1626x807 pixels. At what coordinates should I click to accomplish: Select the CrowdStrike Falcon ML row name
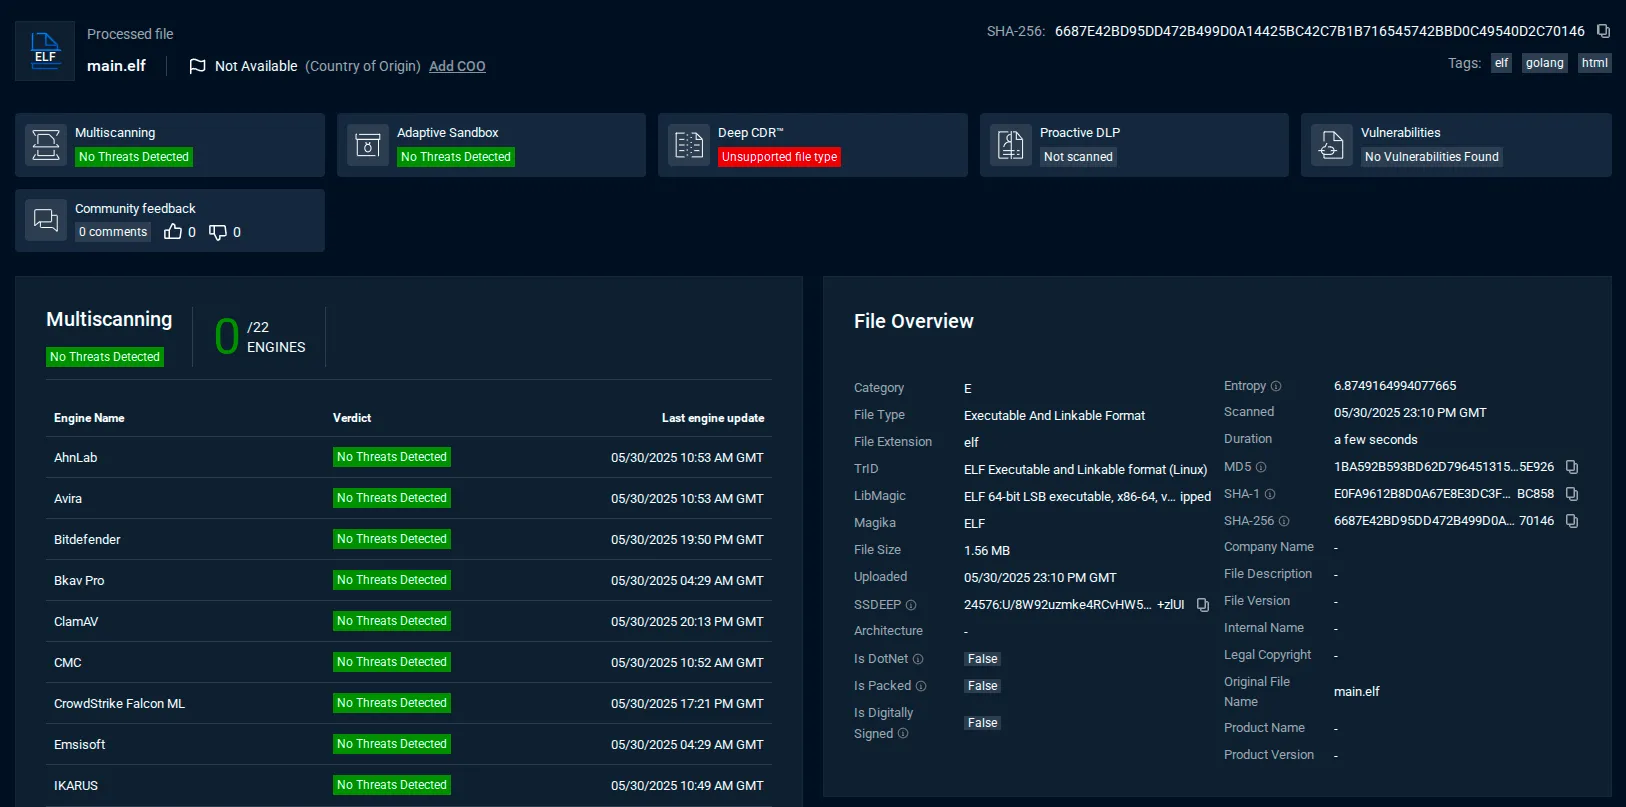point(119,704)
